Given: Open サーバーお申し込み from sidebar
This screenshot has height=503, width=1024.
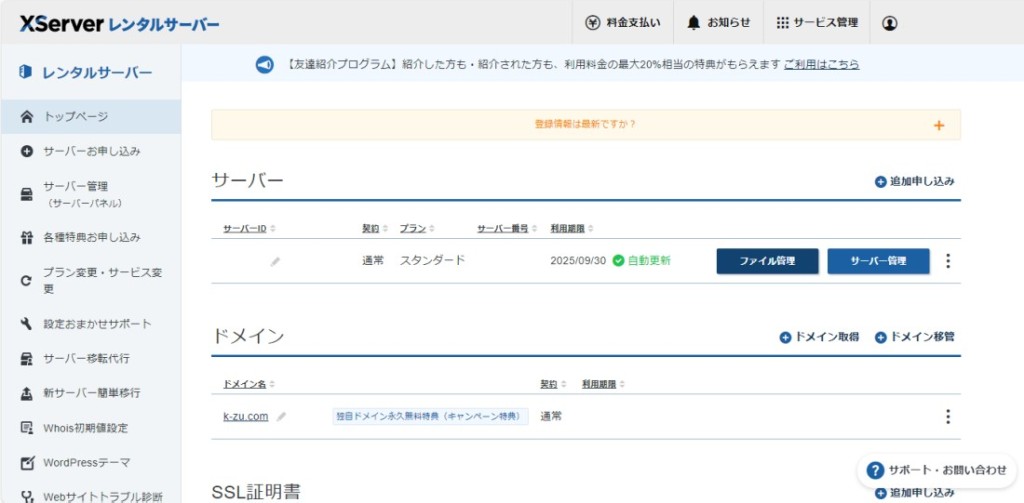Looking at the screenshot, I should click(90, 152).
